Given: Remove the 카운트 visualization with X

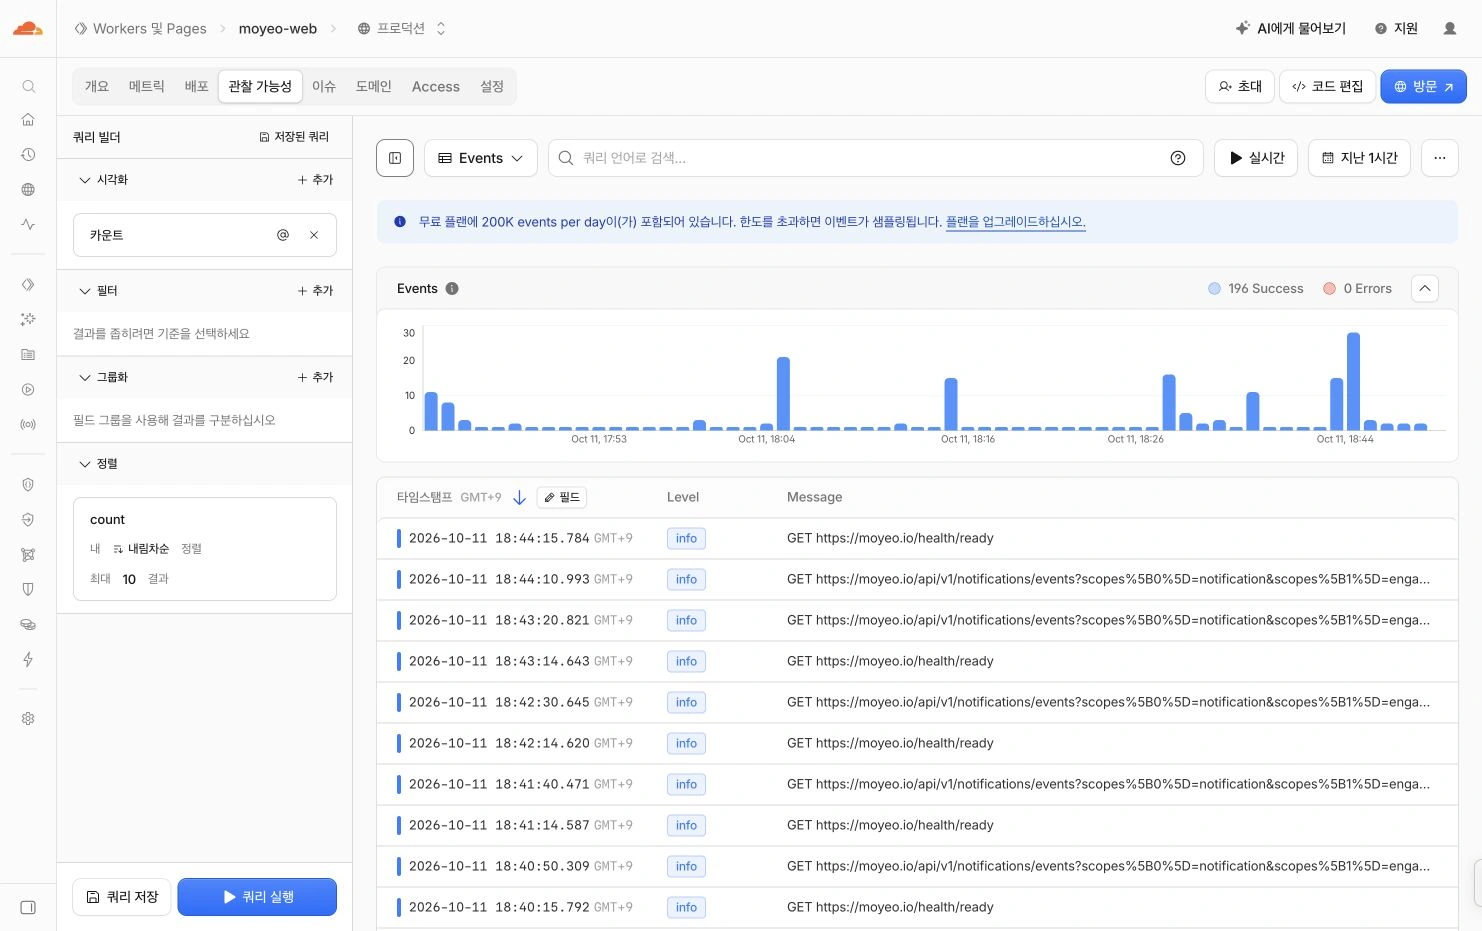Looking at the screenshot, I should coord(314,235).
